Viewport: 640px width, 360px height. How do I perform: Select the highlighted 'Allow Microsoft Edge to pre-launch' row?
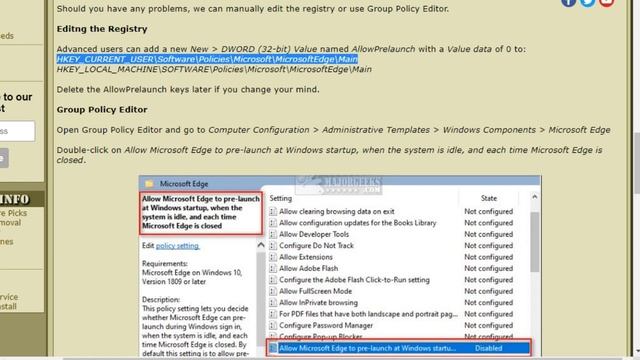tap(398, 348)
